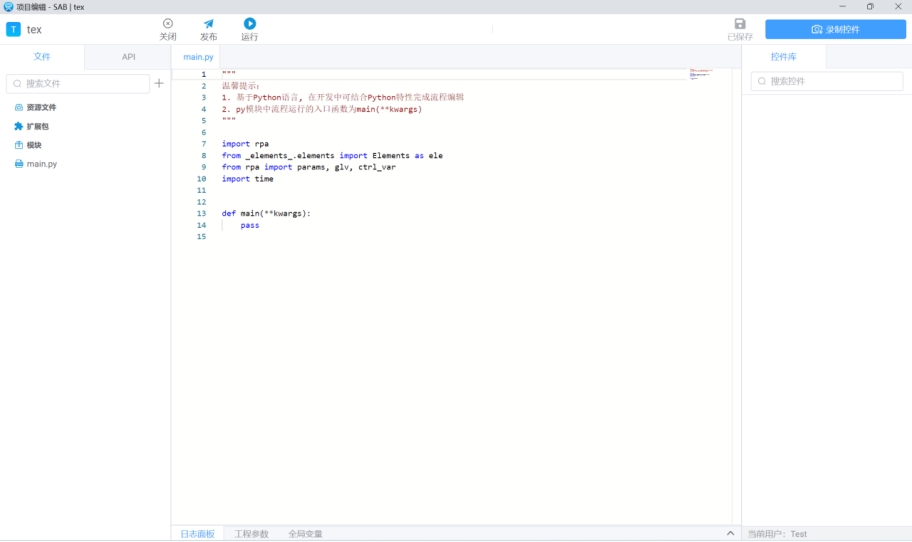Click line number 13 in gutter
The image size is (912, 542).
click(201, 213)
